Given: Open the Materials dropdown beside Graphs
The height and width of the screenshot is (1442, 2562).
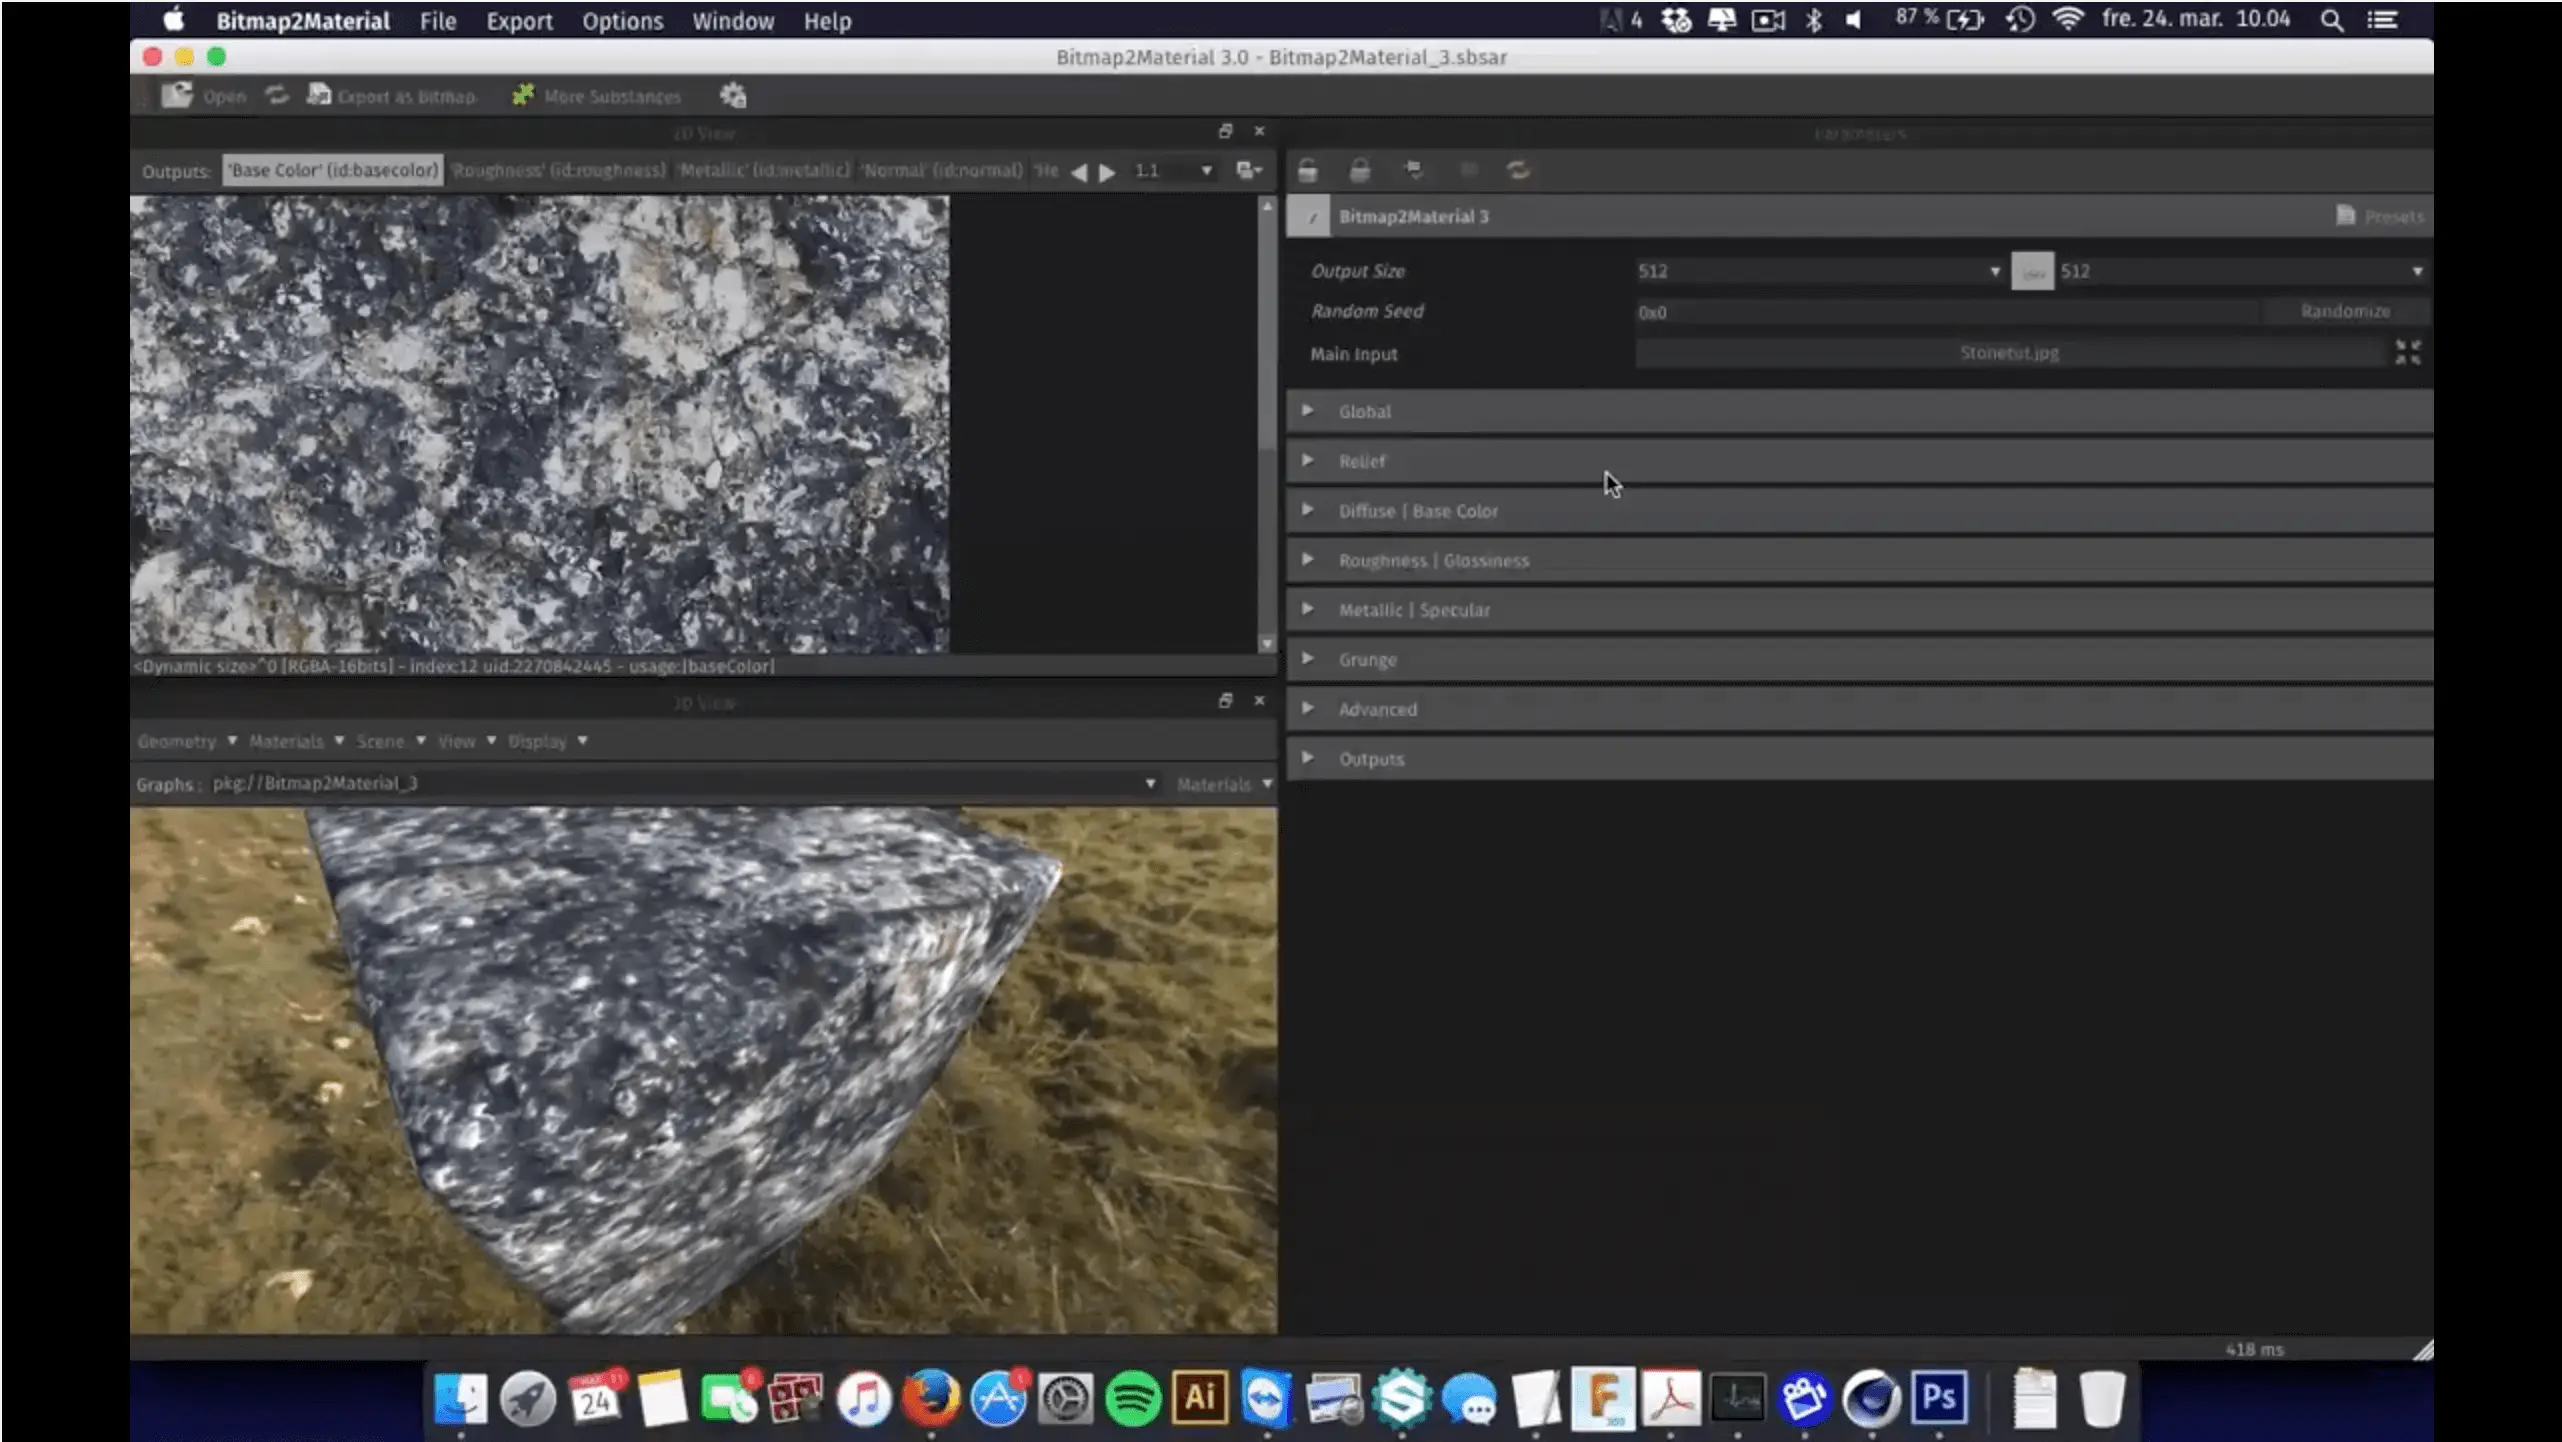Looking at the screenshot, I should (1223, 784).
